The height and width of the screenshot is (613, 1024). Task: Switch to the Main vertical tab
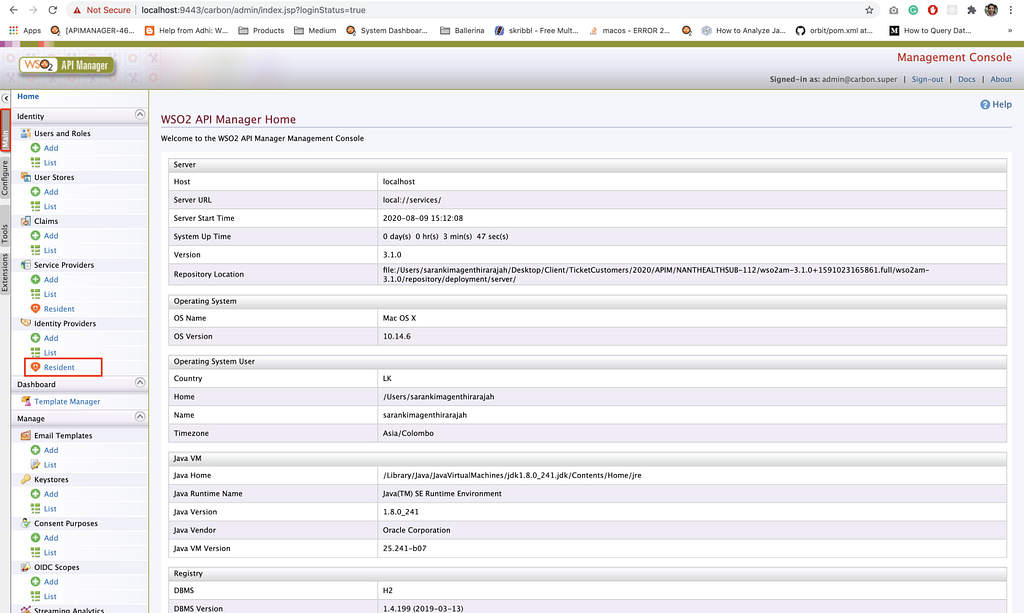pyautogui.click(x=5, y=131)
